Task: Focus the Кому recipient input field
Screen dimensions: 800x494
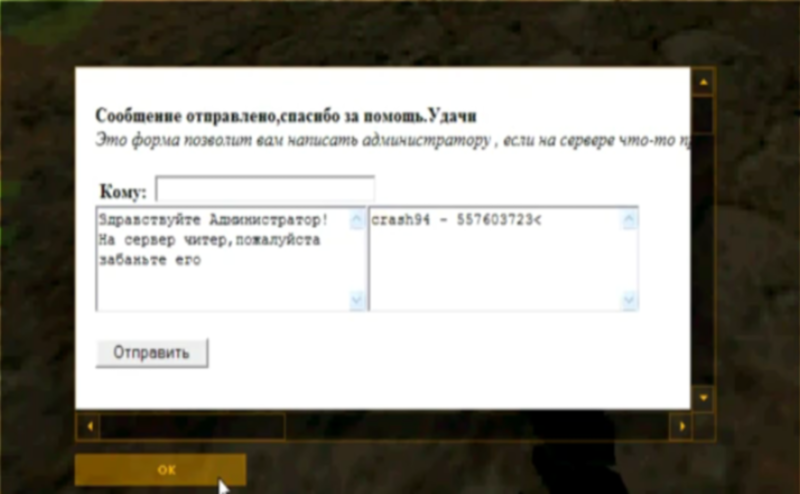Action: point(265,190)
